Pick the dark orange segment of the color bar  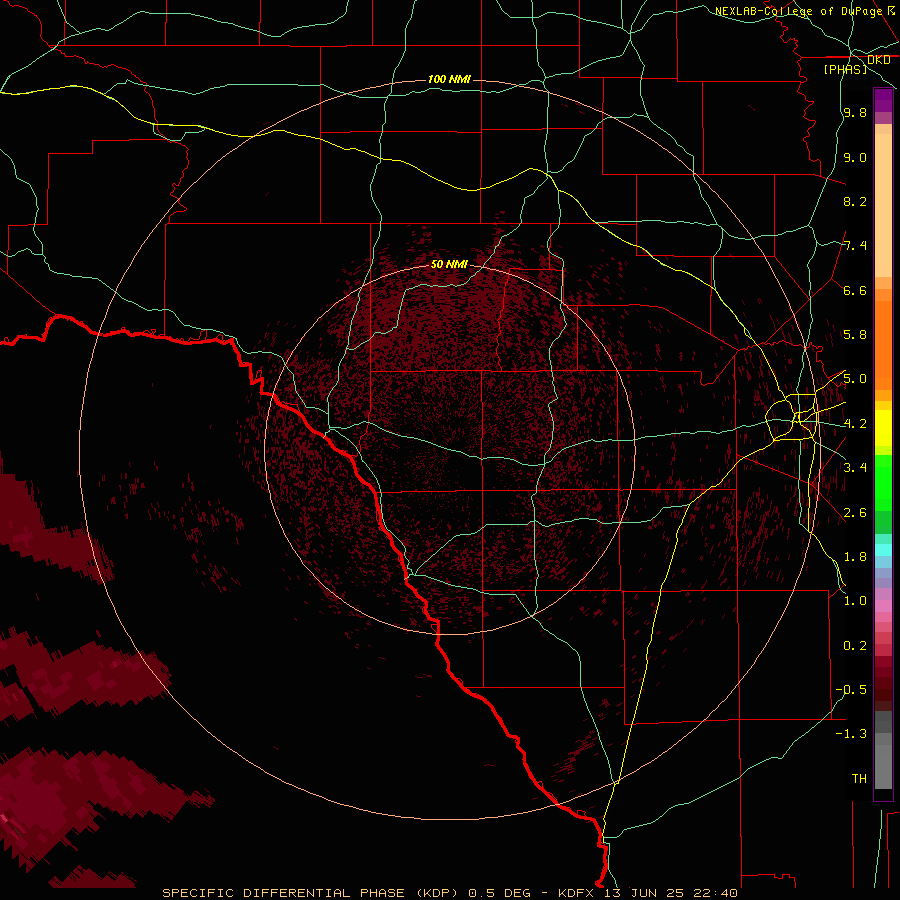[x=883, y=346]
